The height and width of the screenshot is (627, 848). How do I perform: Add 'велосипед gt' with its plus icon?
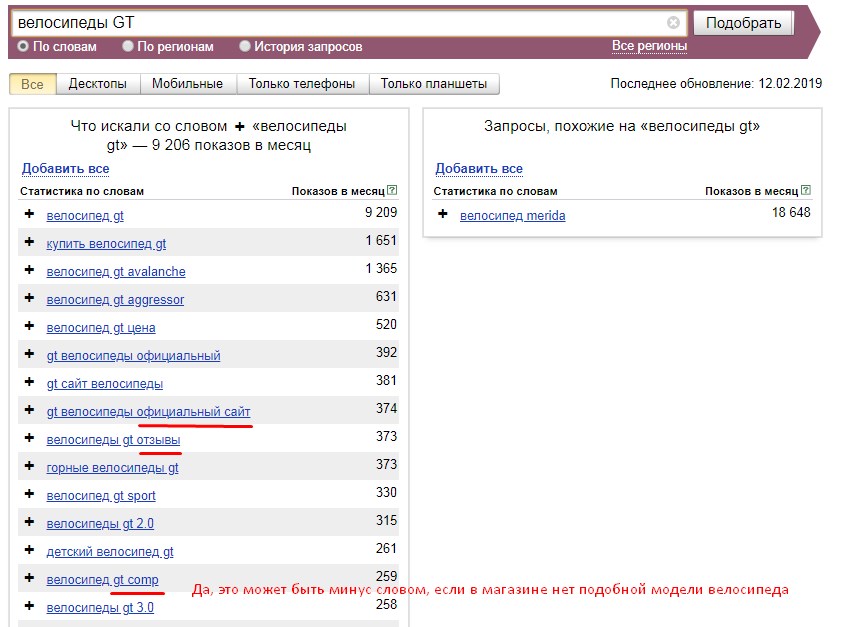29,214
